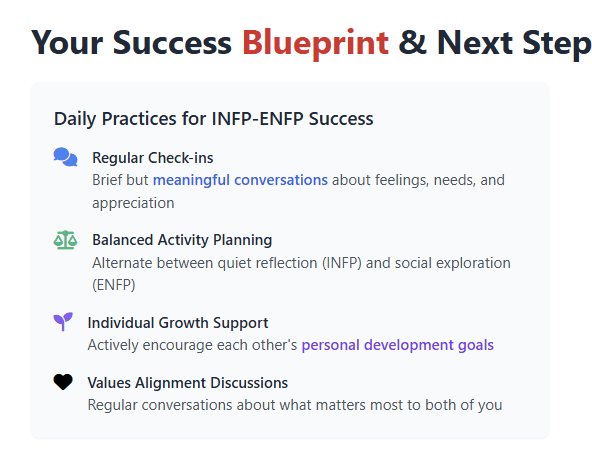Image resolution: width=592 pixels, height=457 pixels.
Task: Click the red 'Blueprint' word in title
Action: pos(315,43)
